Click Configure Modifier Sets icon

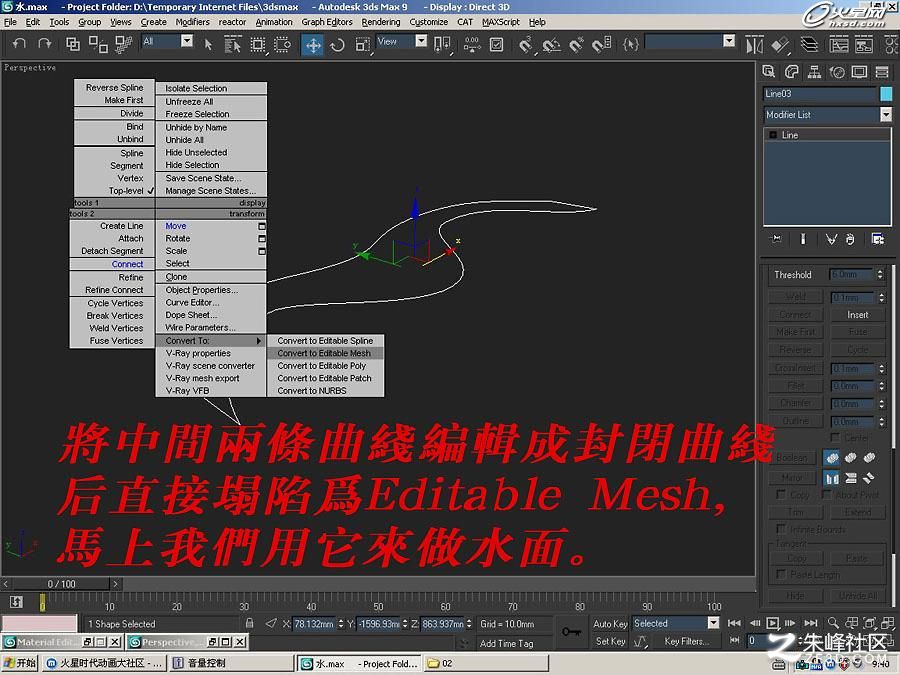tap(878, 238)
